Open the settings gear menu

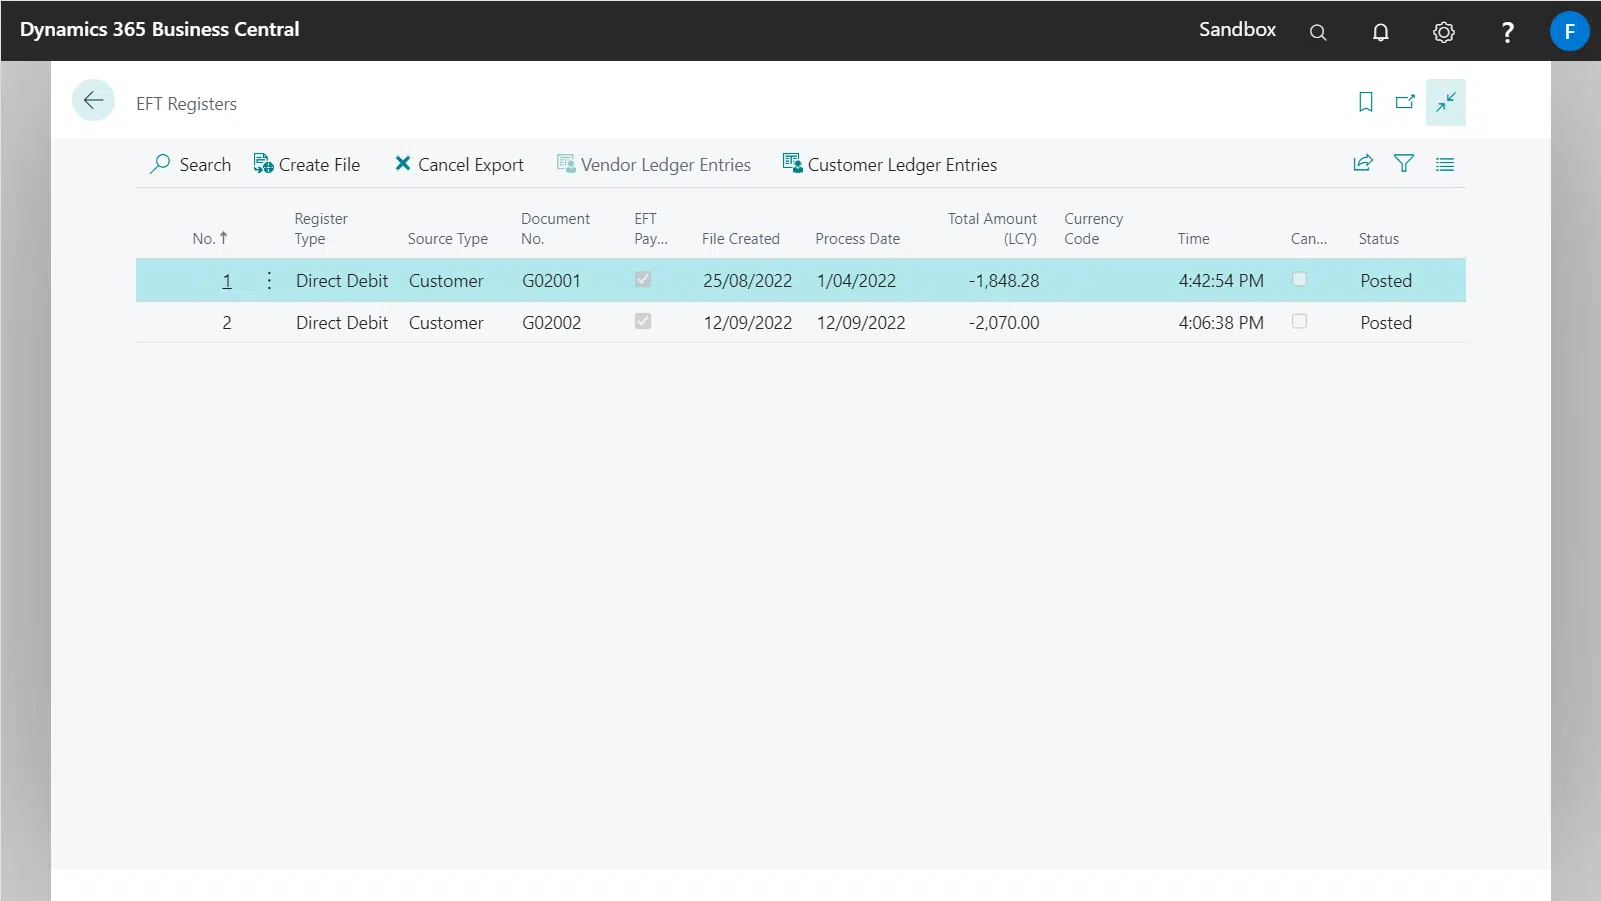click(1442, 32)
